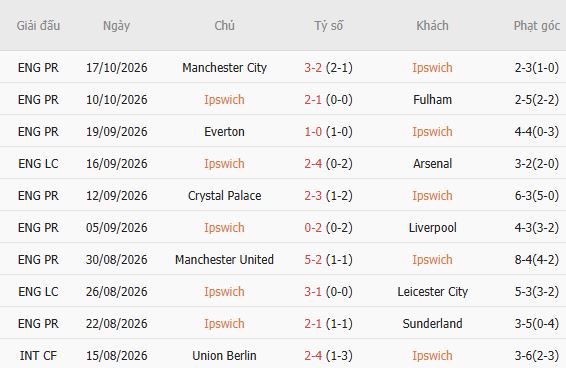Select the Fulham away team link
Viewport: 566px width, 368px height.
(432, 99)
